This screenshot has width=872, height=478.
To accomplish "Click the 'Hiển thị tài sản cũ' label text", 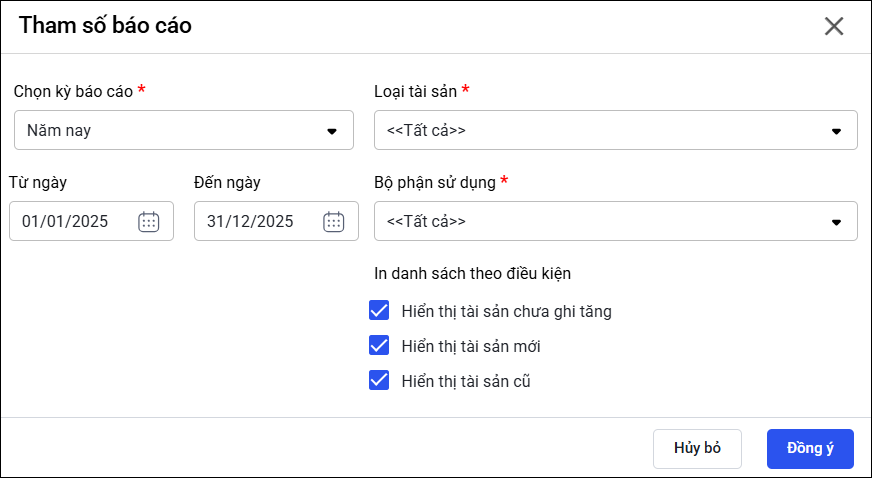I will click(x=465, y=381).
